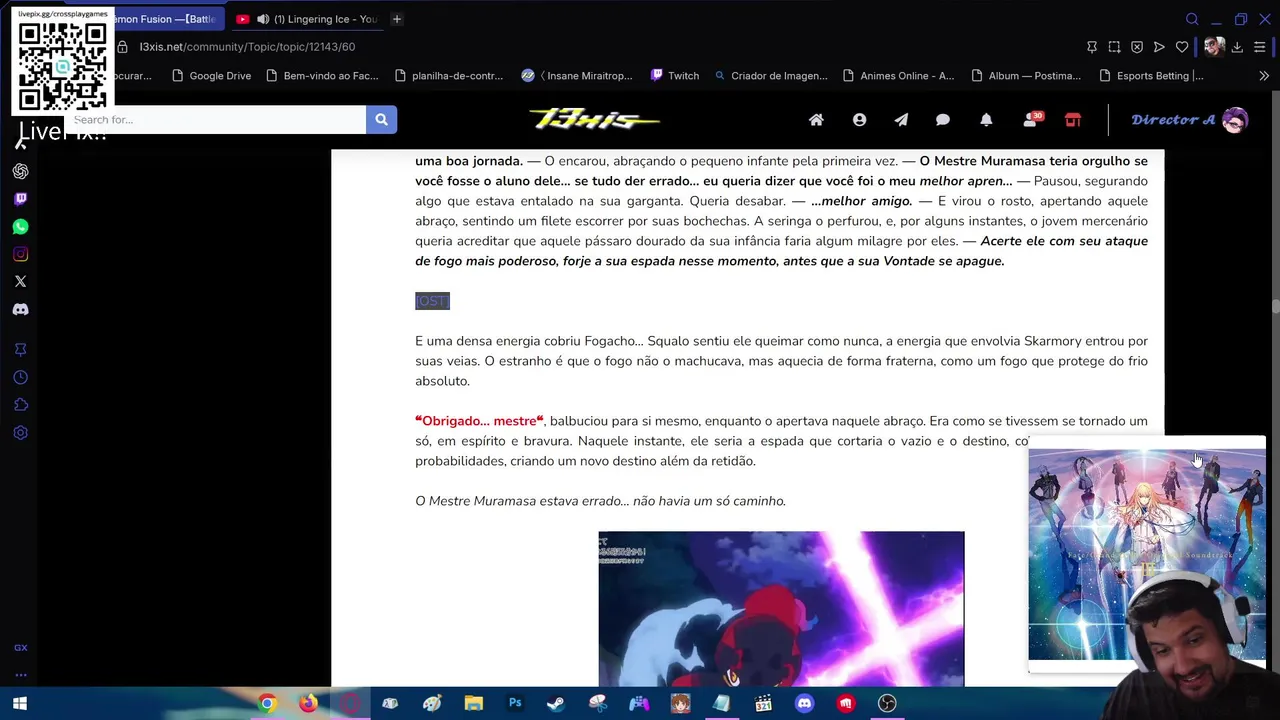The height and width of the screenshot is (720, 1280).
Task: Open 'Animes Online - A...' bookmark
Action: tap(898, 76)
